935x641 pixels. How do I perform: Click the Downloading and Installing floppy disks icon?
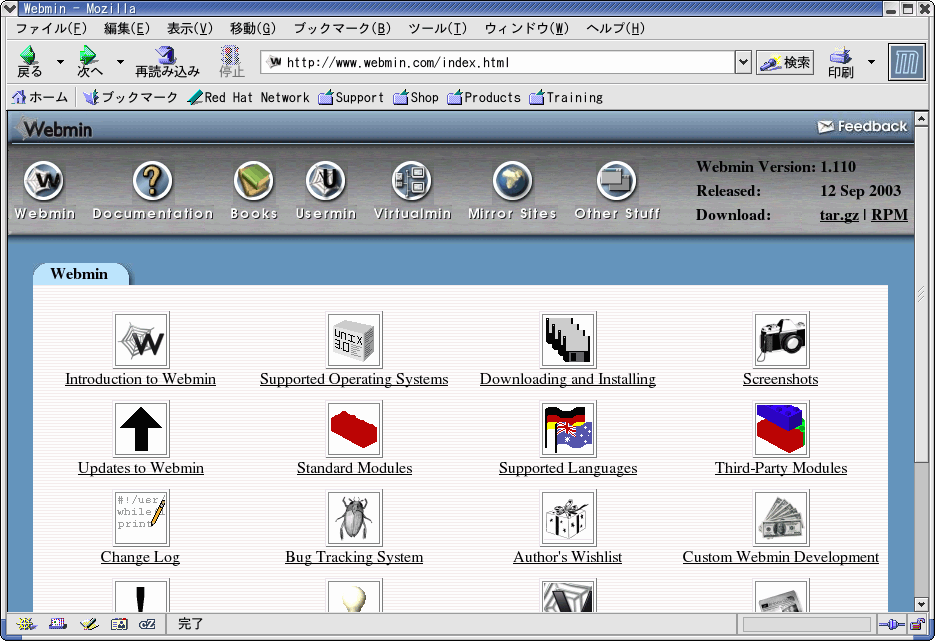(x=568, y=340)
